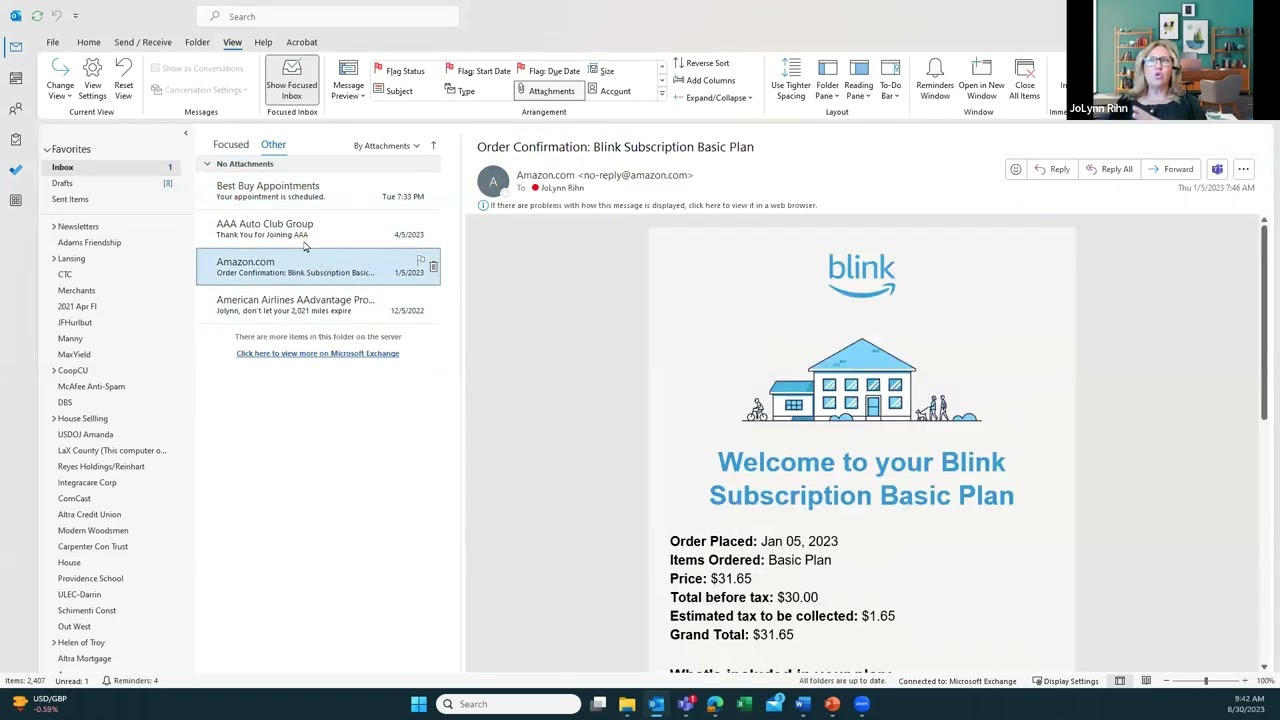The image size is (1280, 720).
Task: Open Excel from the taskbar
Action: point(744,704)
